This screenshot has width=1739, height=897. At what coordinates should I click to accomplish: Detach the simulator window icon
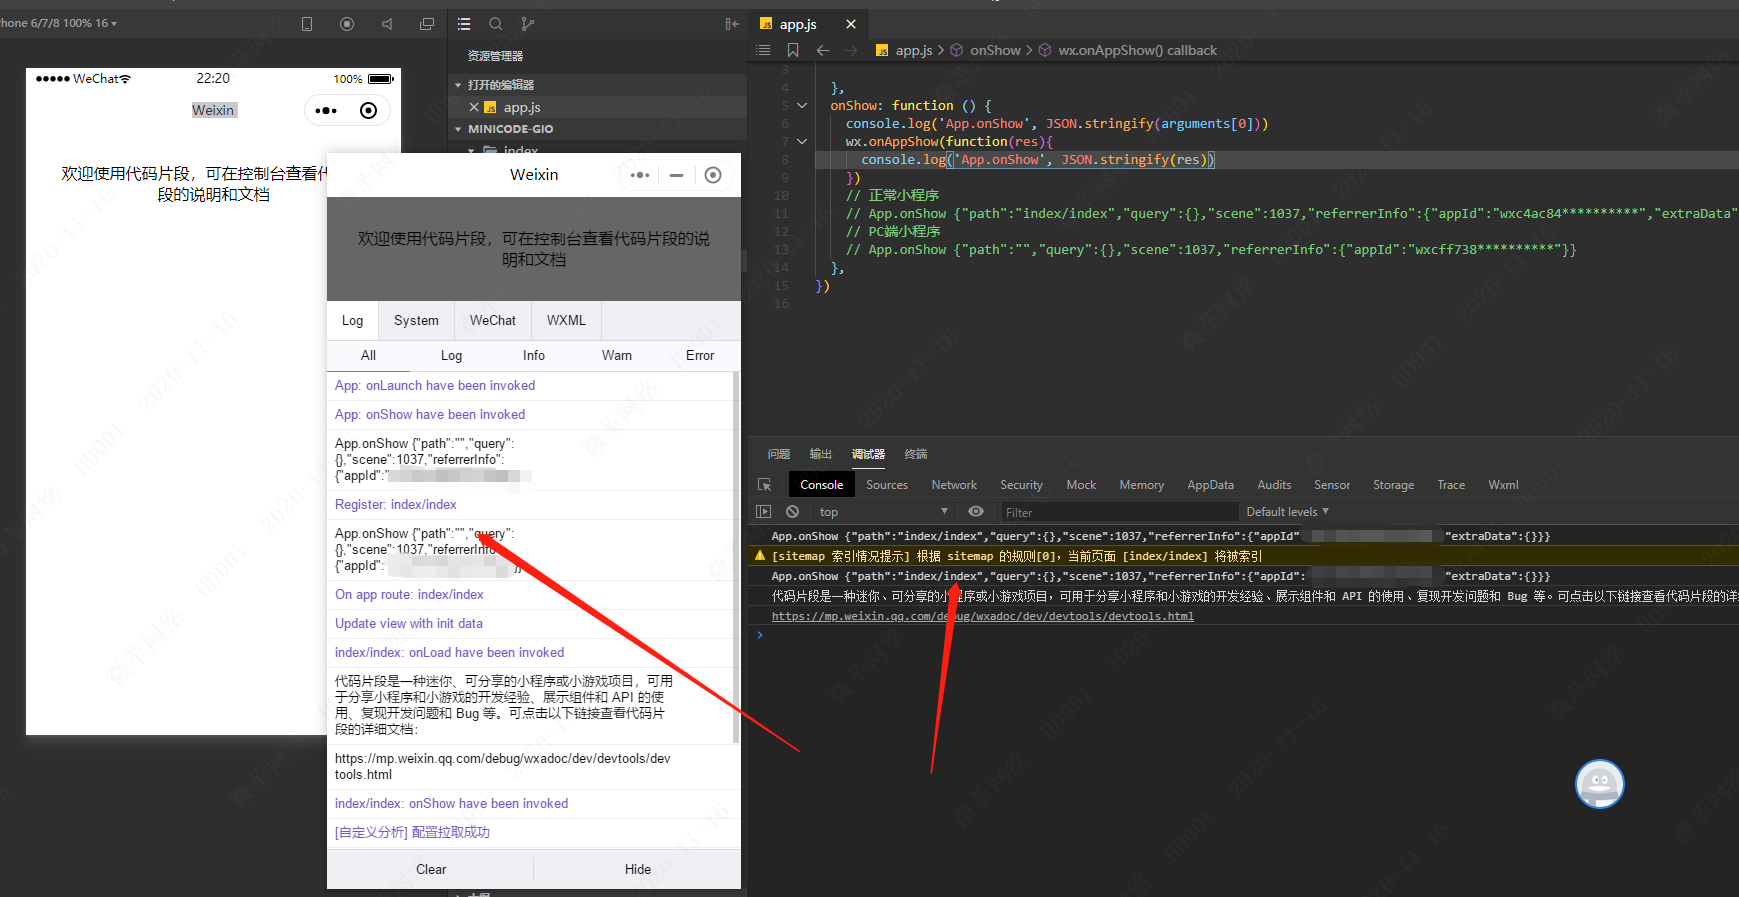[427, 24]
